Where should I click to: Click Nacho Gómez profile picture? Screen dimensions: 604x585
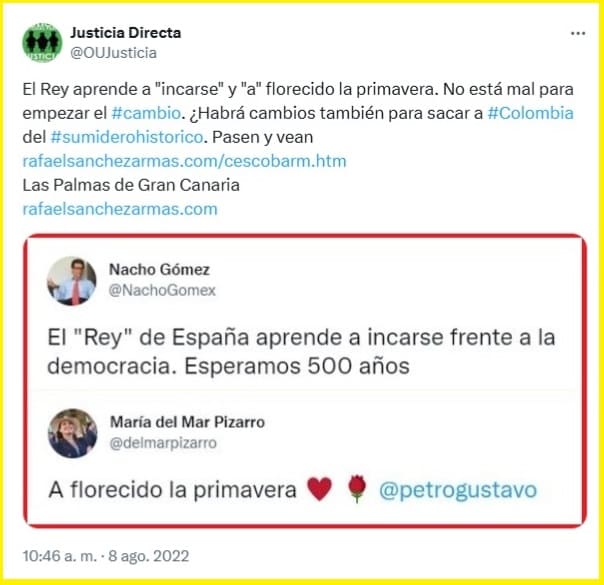click(72, 281)
